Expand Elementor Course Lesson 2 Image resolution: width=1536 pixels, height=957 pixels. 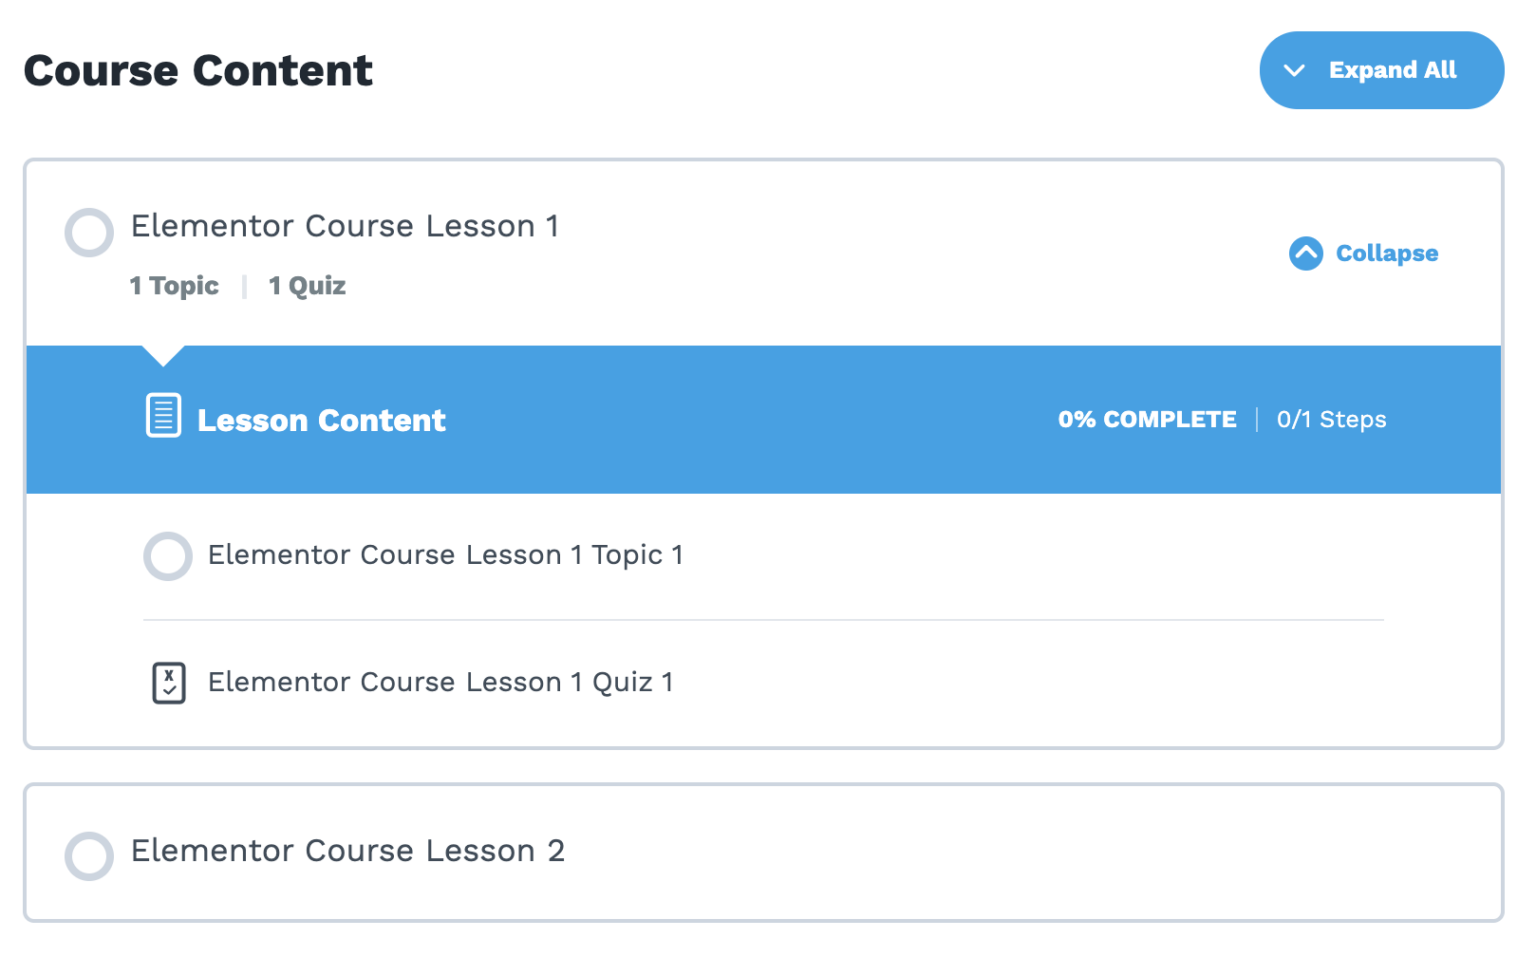point(348,851)
